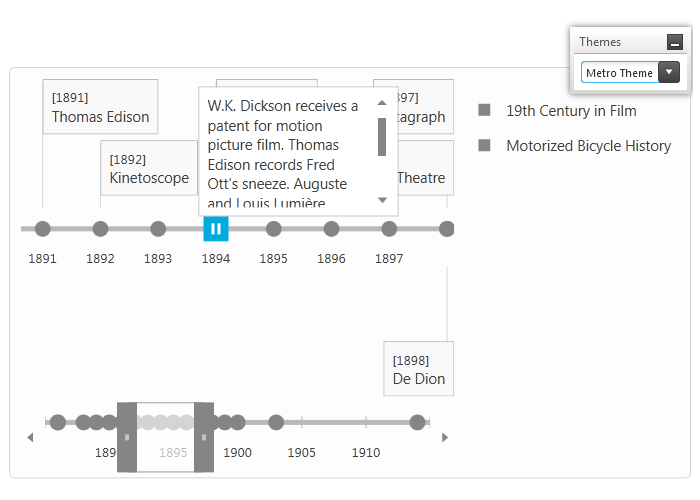
Task: Select the 1891 timeline event marker
Action: (x=42, y=229)
